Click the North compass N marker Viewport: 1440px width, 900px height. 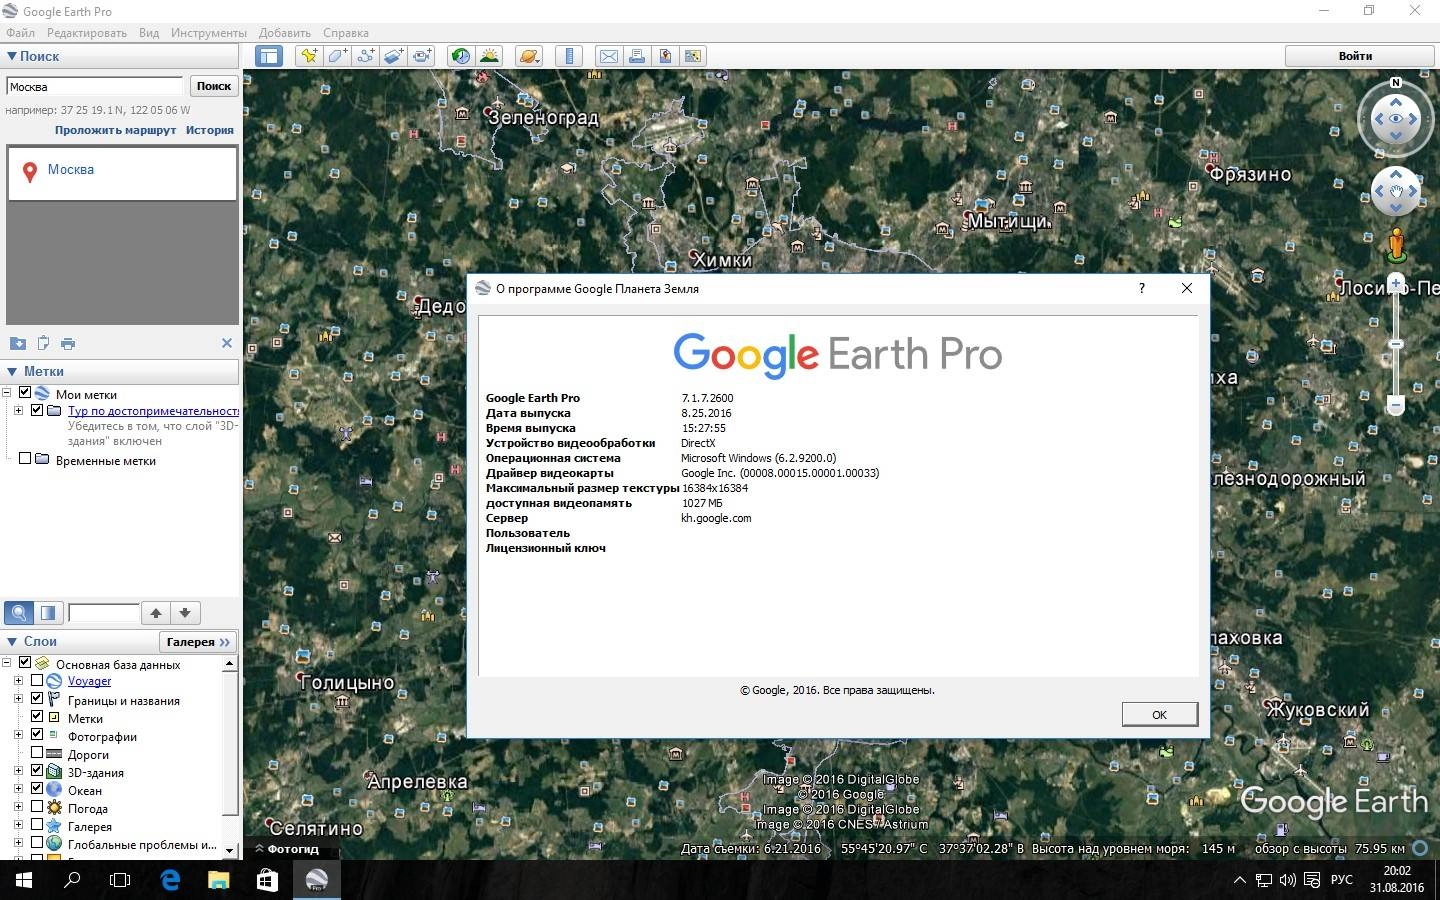[x=1396, y=83]
